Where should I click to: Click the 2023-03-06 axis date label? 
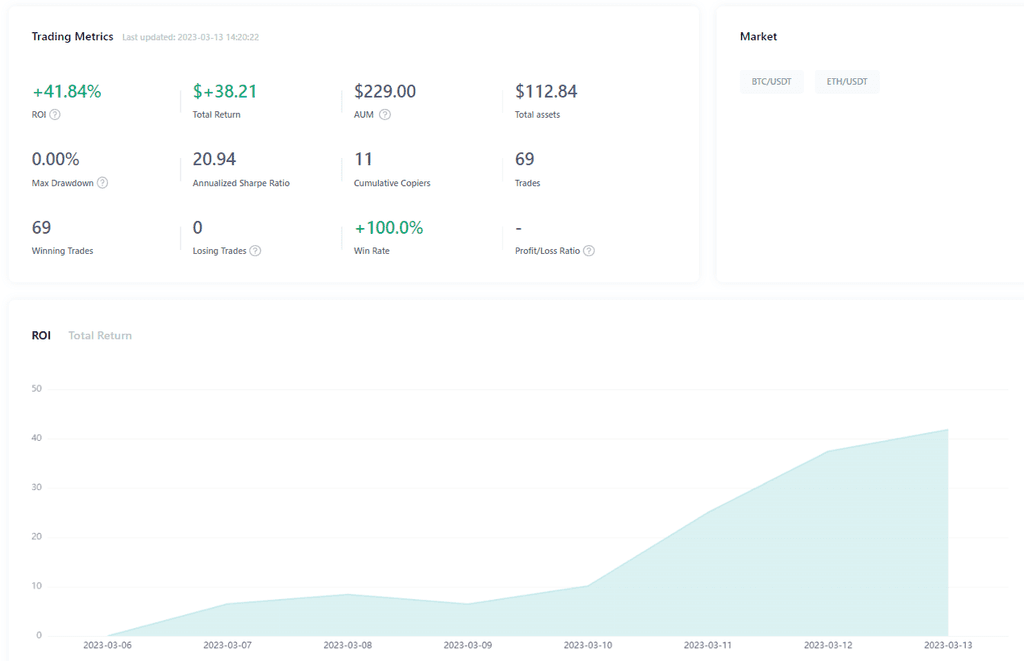click(108, 646)
